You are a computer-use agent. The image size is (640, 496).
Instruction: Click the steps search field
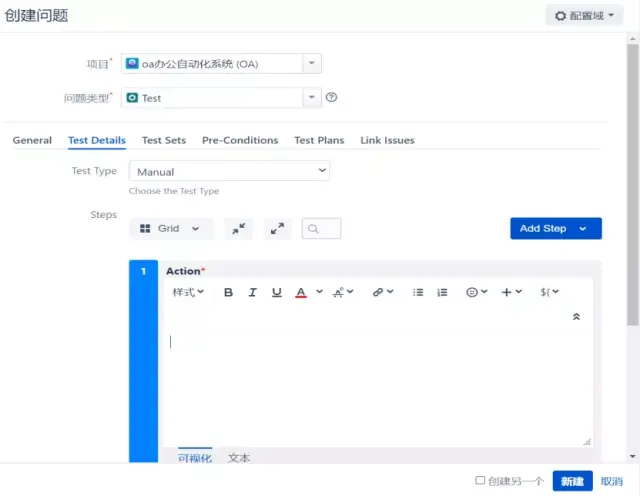pyautogui.click(x=321, y=229)
